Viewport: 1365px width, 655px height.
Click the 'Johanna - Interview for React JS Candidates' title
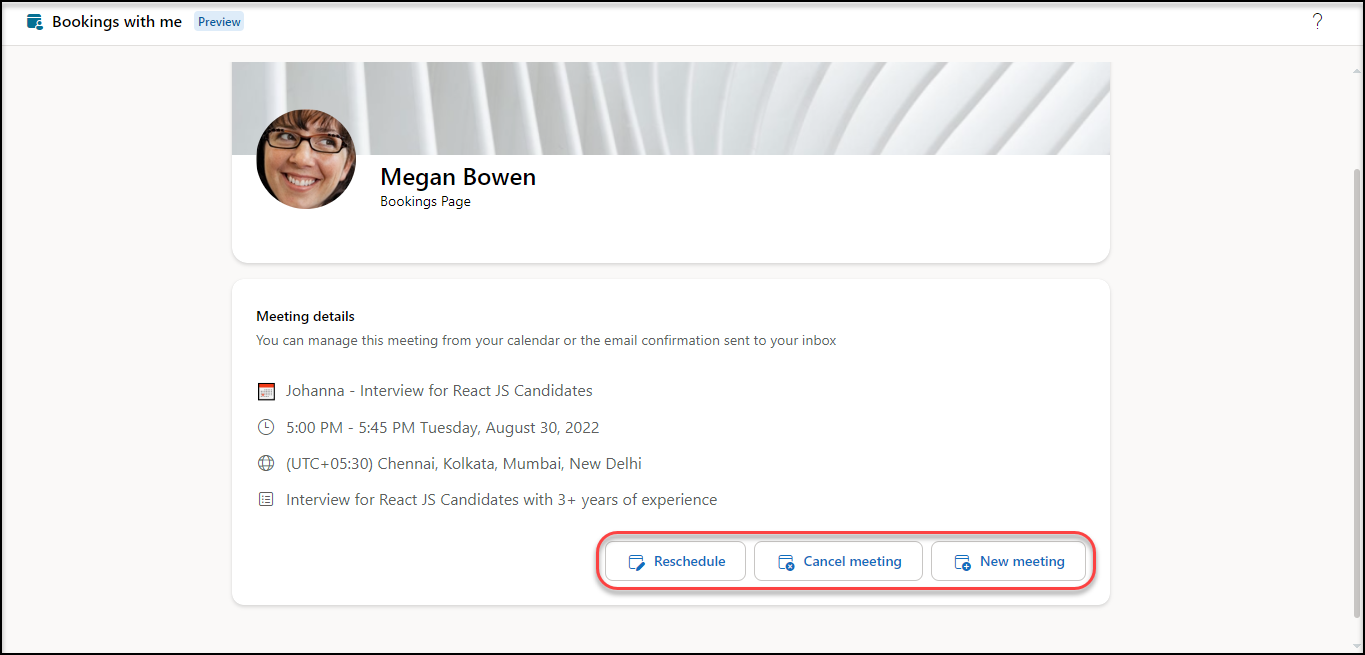click(439, 391)
